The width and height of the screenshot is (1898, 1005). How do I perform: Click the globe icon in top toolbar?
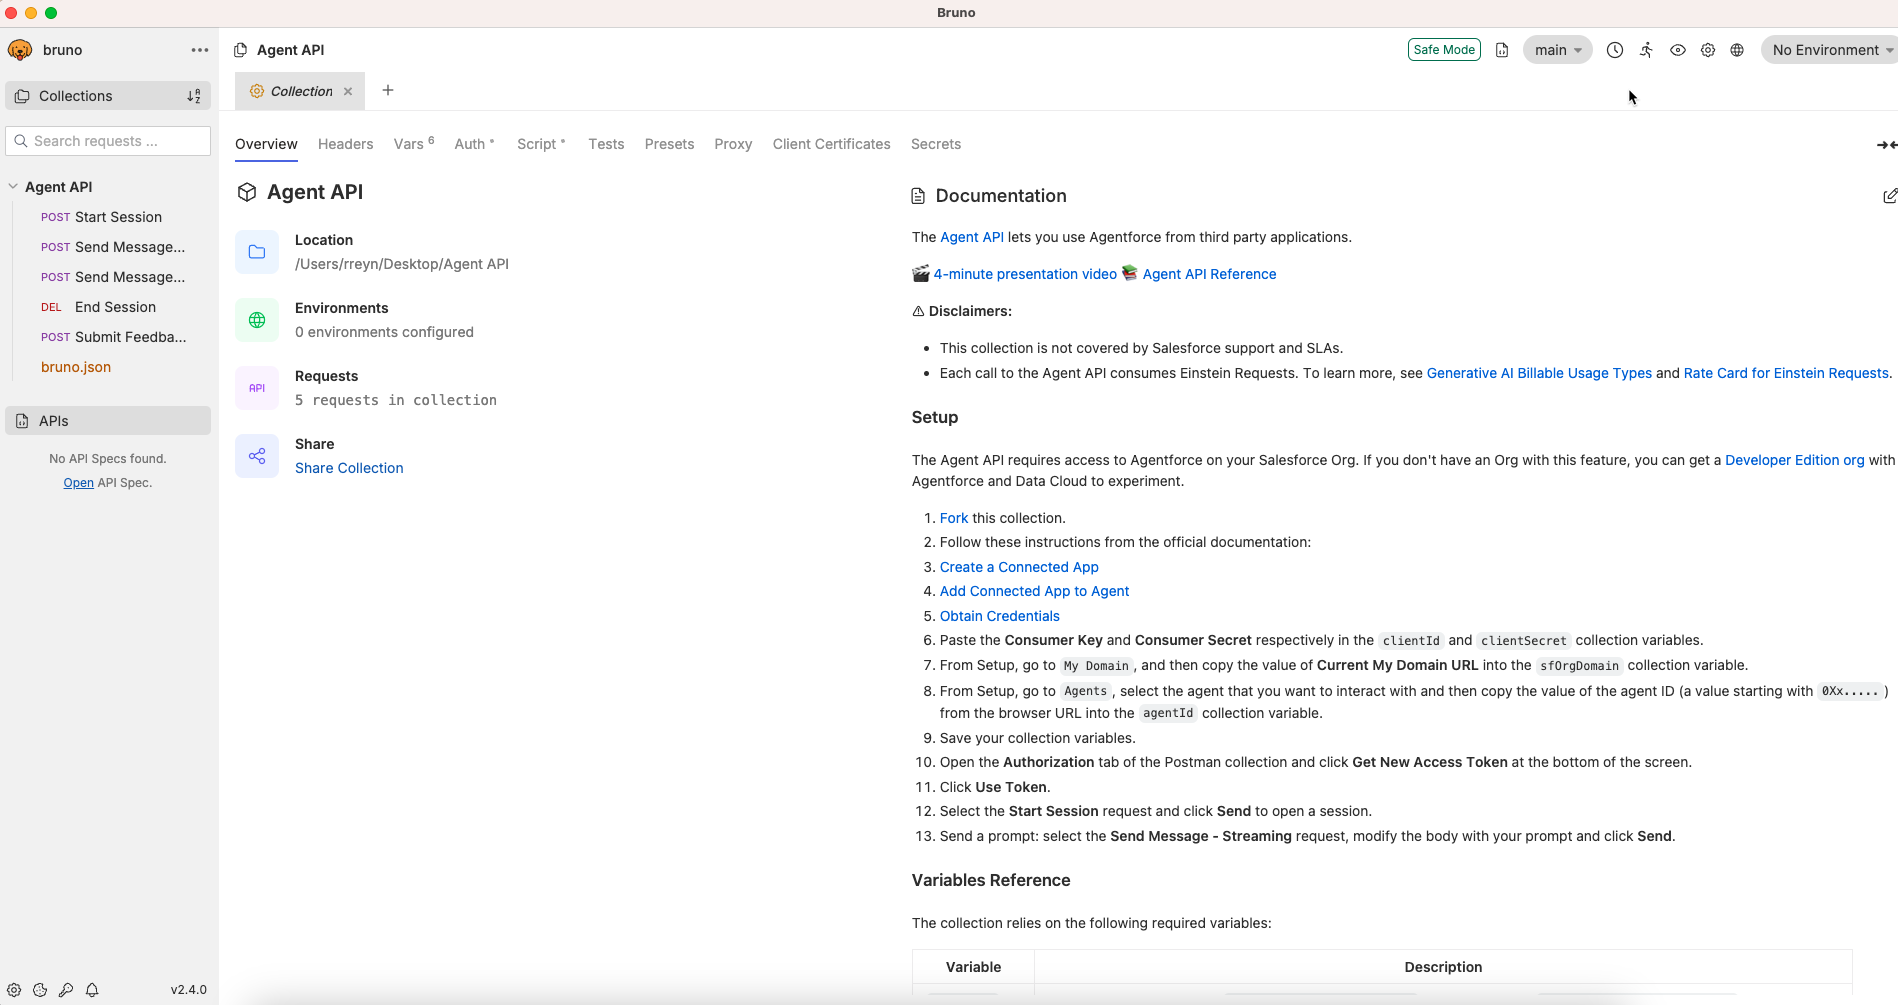1737,50
